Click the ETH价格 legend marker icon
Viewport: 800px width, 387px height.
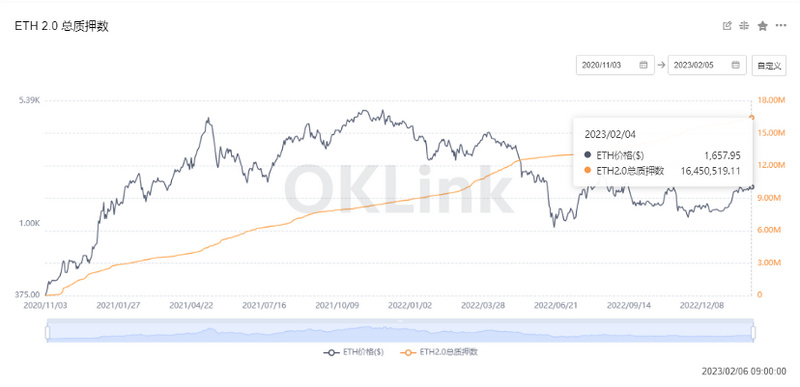pos(332,352)
